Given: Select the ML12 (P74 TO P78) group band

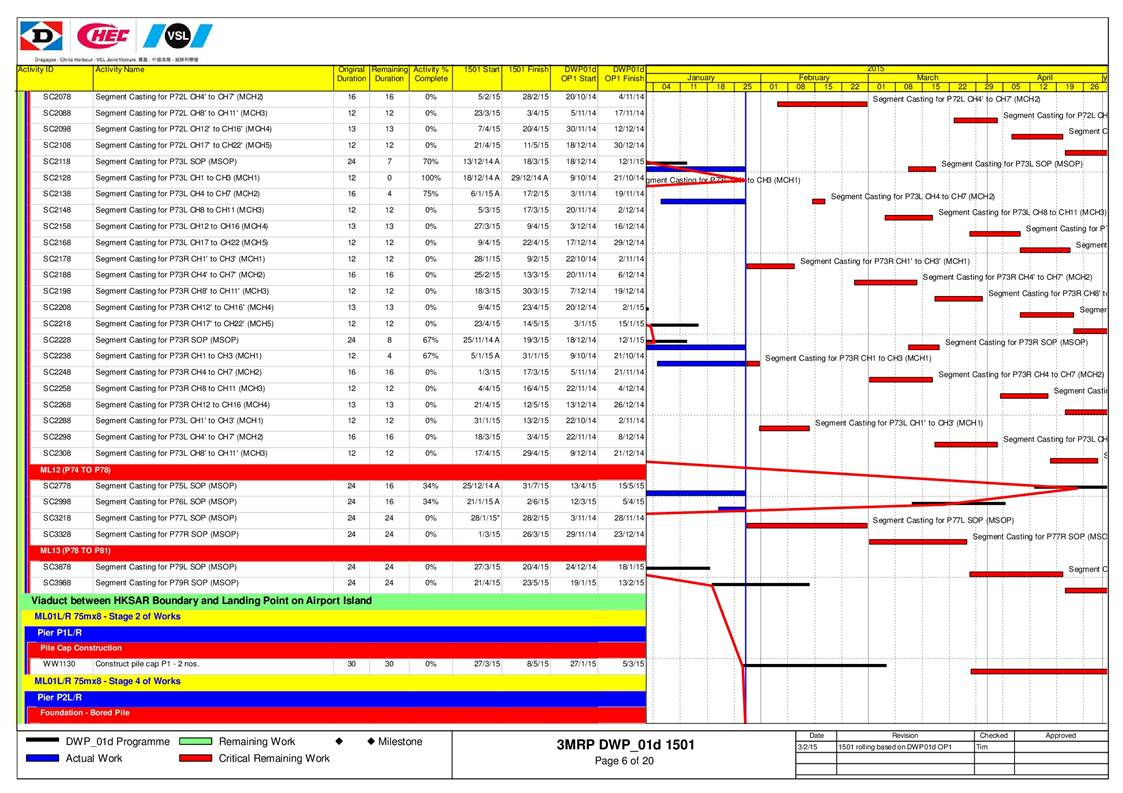Looking at the screenshot, I should click(337, 470).
